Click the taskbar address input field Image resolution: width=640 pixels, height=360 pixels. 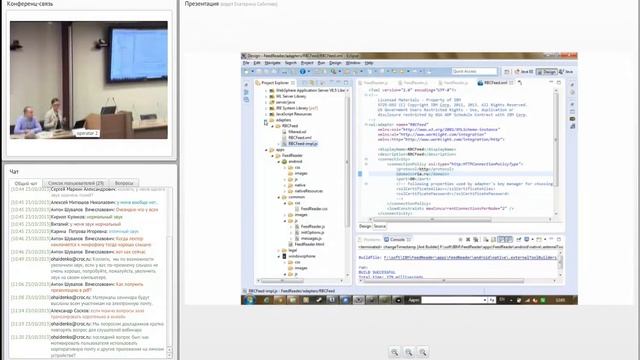pos(454,300)
